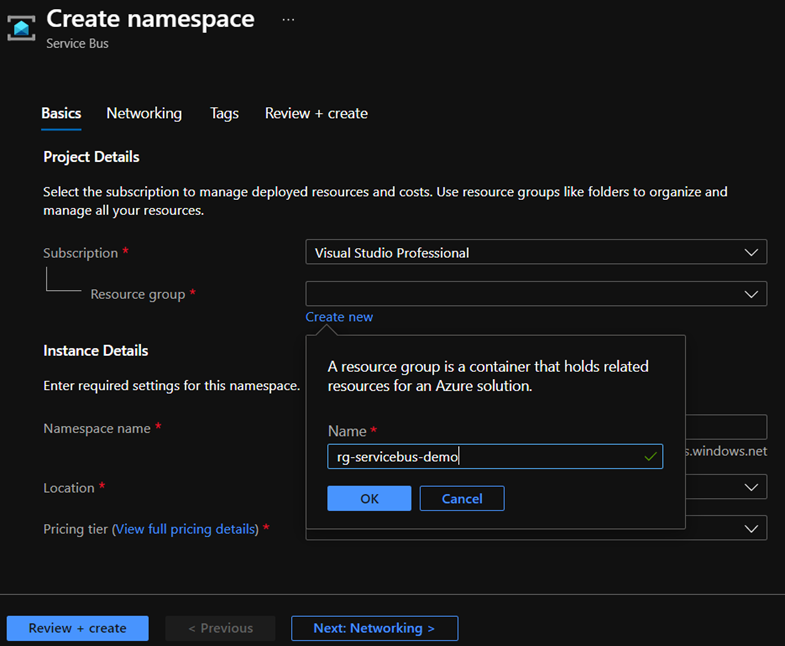Open the Networking tab
785x646 pixels.
(144, 113)
